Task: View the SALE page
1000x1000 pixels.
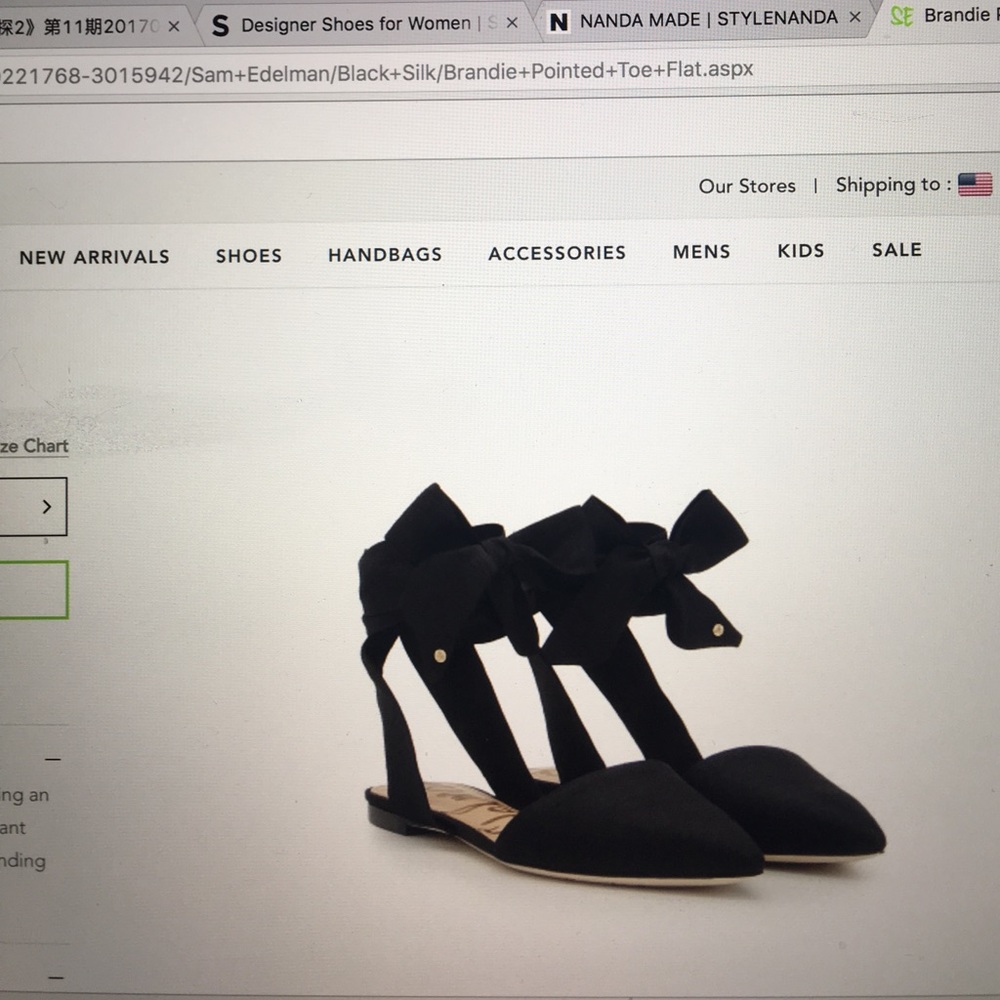Action: [x=897, y=250]
